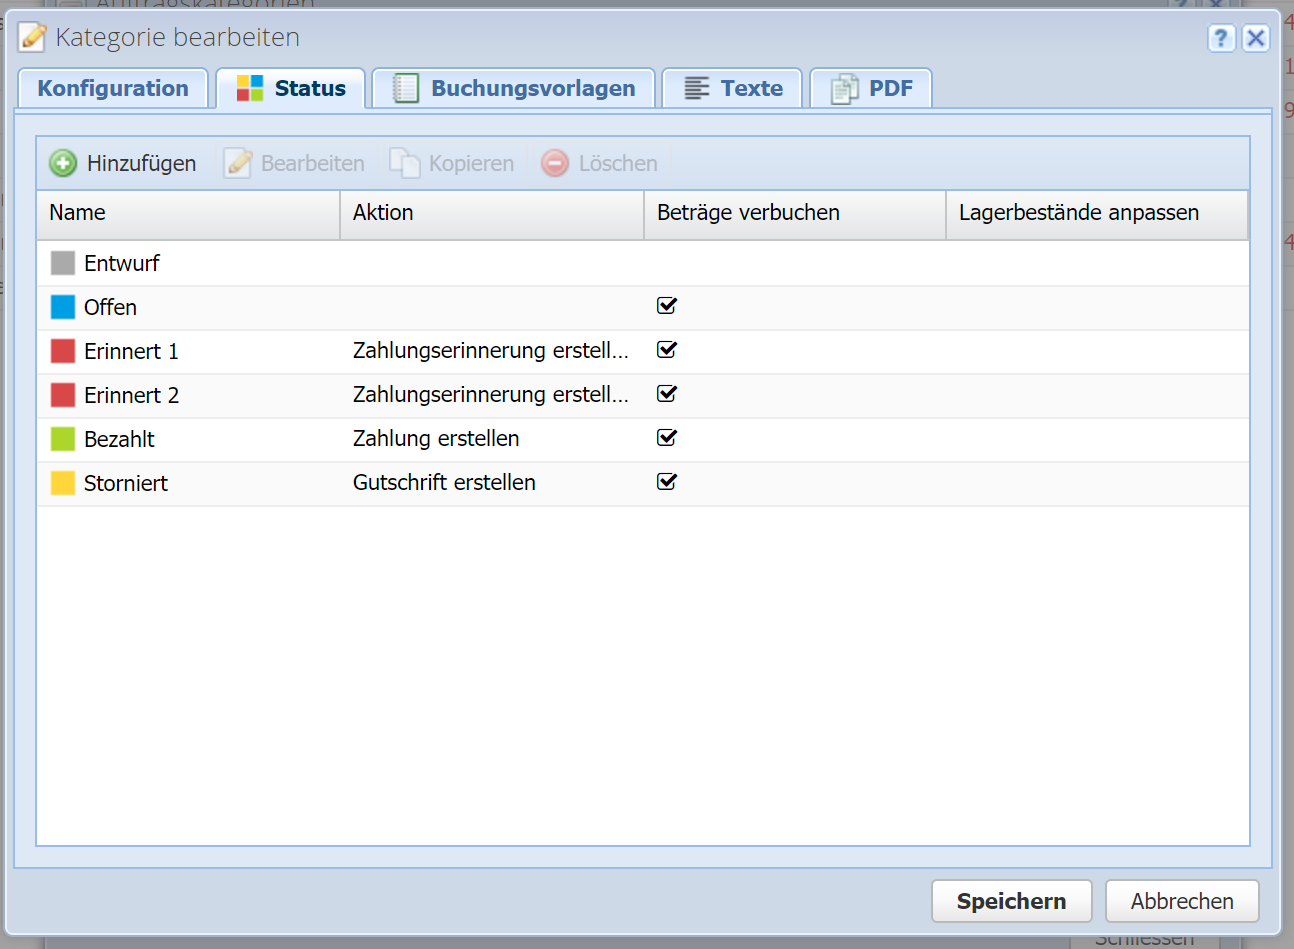The image size is (1294, 949).
Task: Select the Entwurf status row
Action: tap(122, 263)
